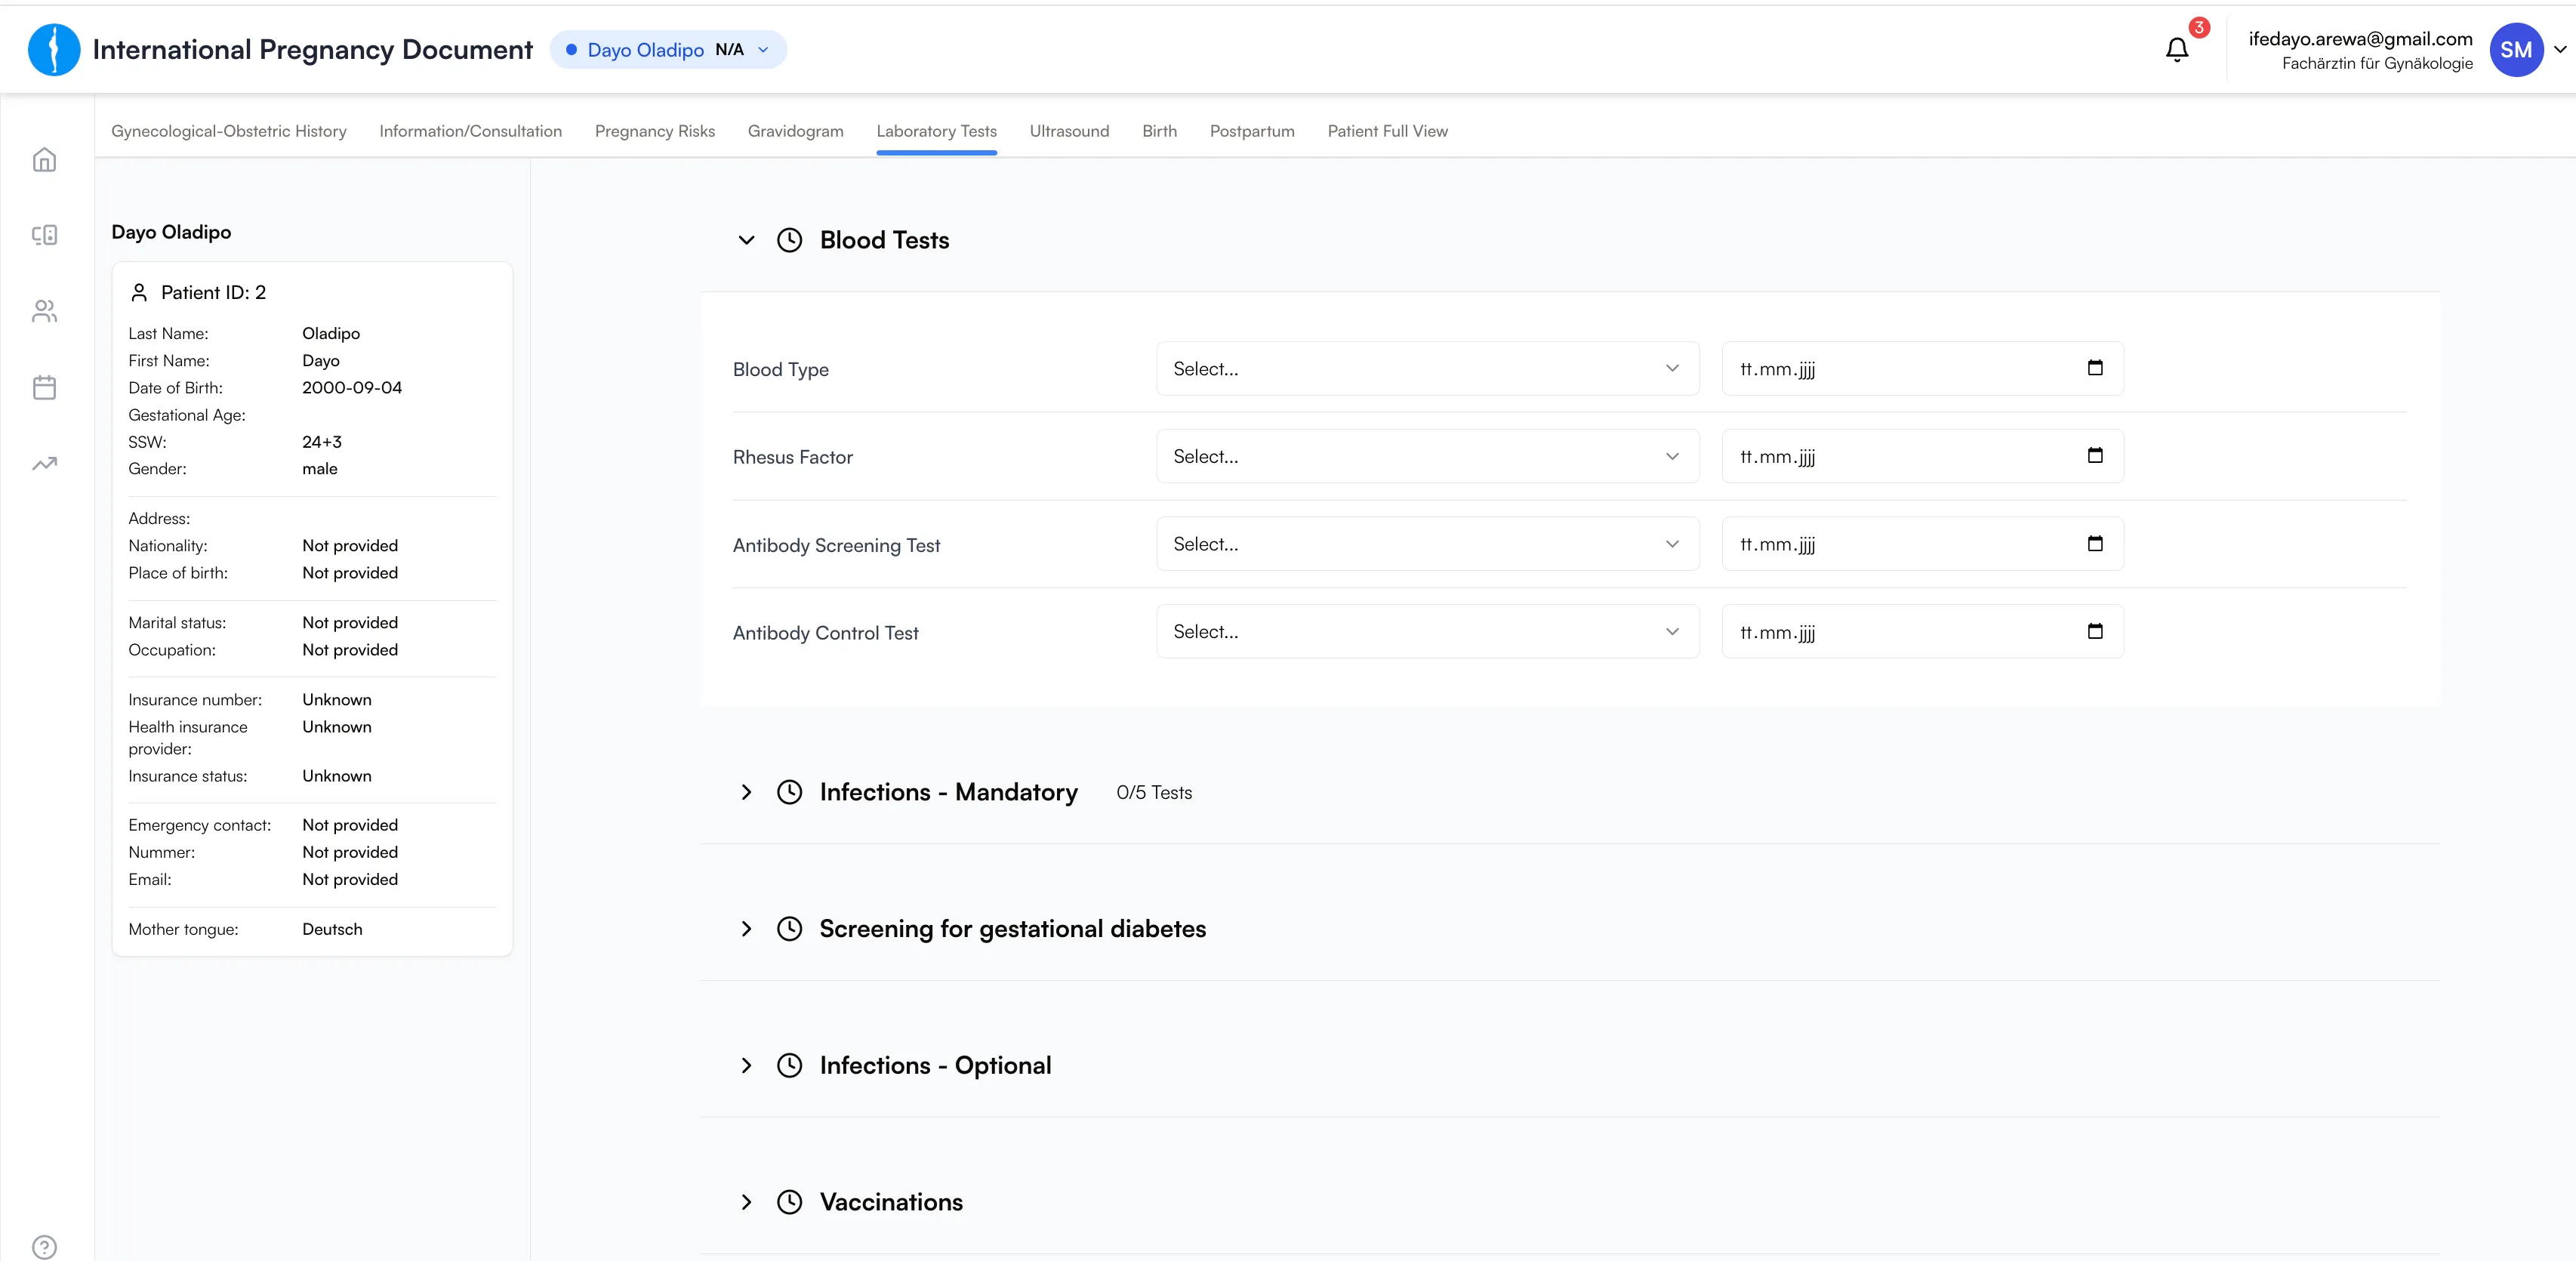The height and width of the screenshot is (1261, 2576).
Task: Open the notifications bell icon
Action: pyautogui.click(x=2176, y=50)
